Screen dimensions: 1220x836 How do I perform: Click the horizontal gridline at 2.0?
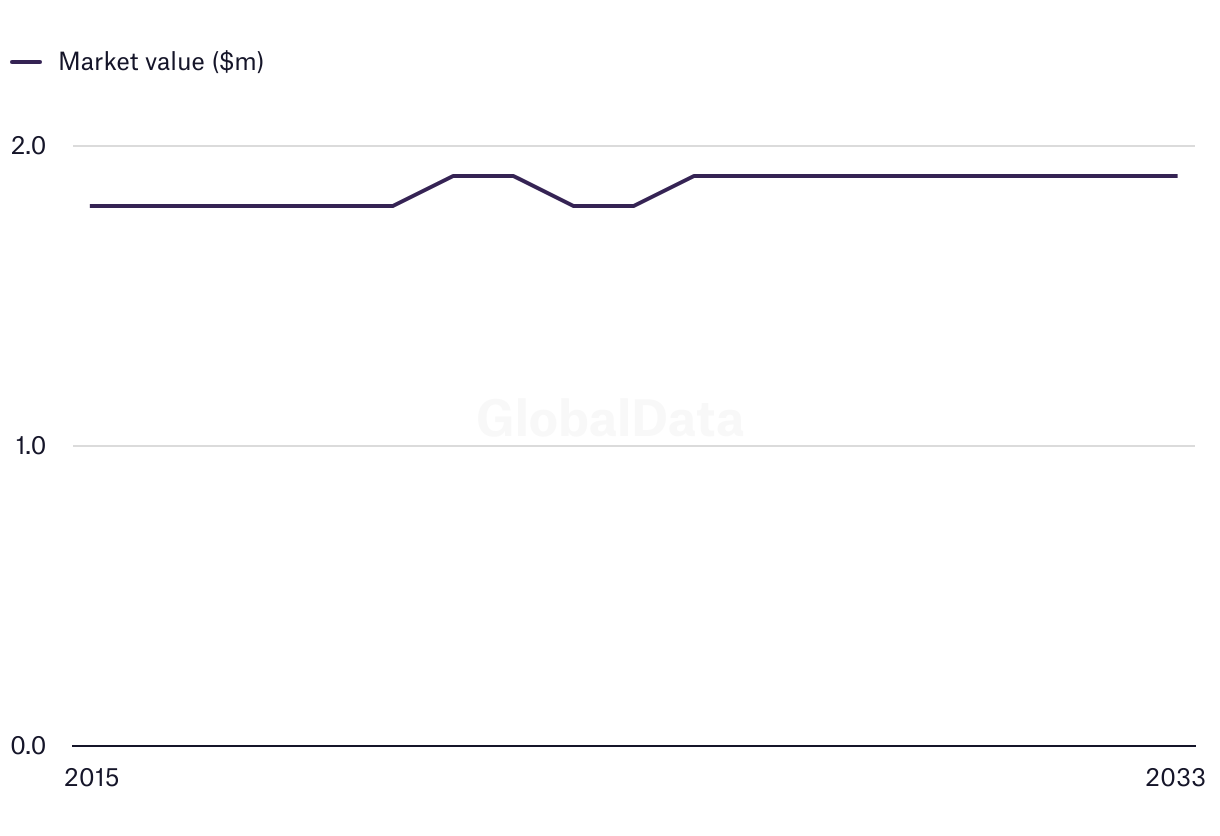634,146
